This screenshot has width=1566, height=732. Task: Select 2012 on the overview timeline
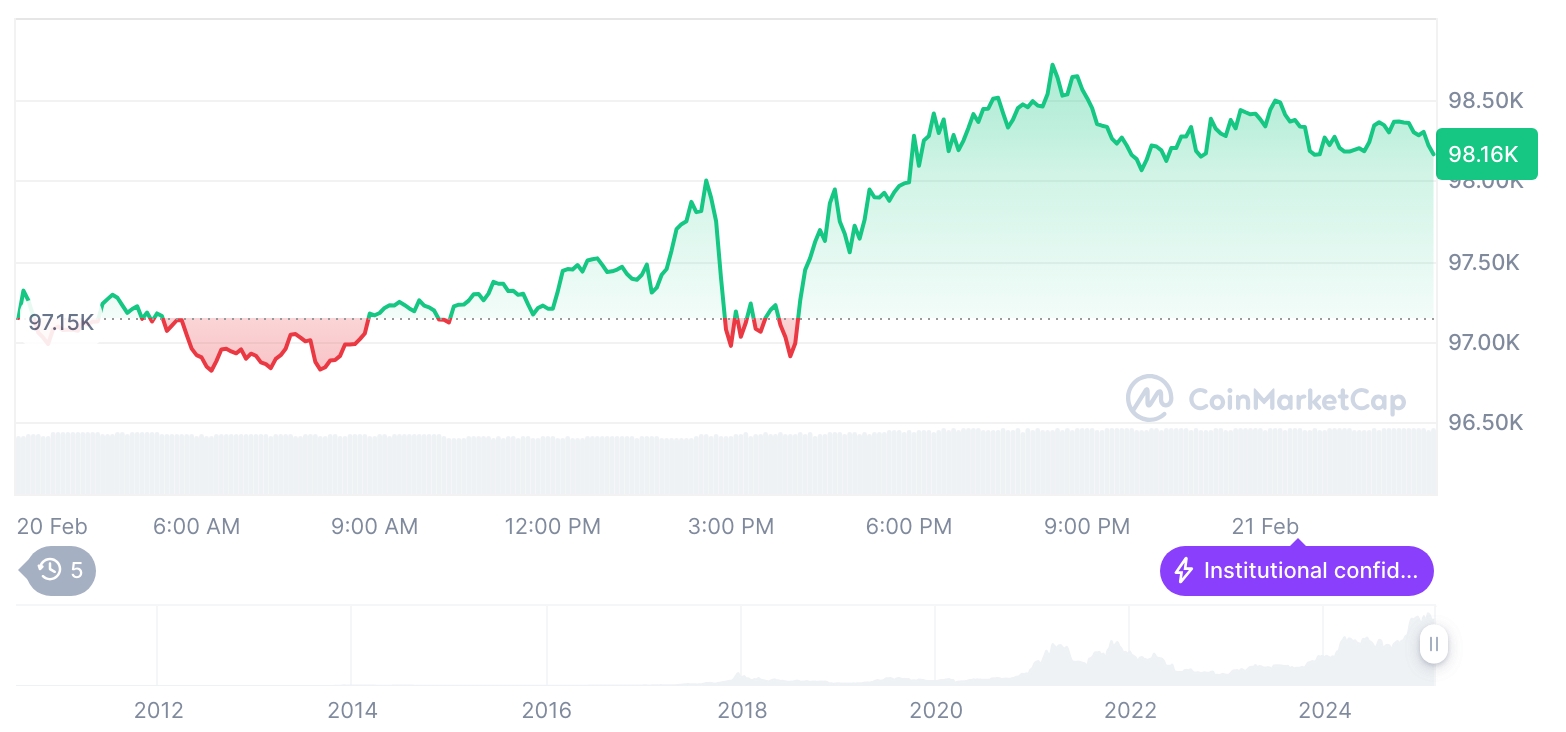[158, 710]
